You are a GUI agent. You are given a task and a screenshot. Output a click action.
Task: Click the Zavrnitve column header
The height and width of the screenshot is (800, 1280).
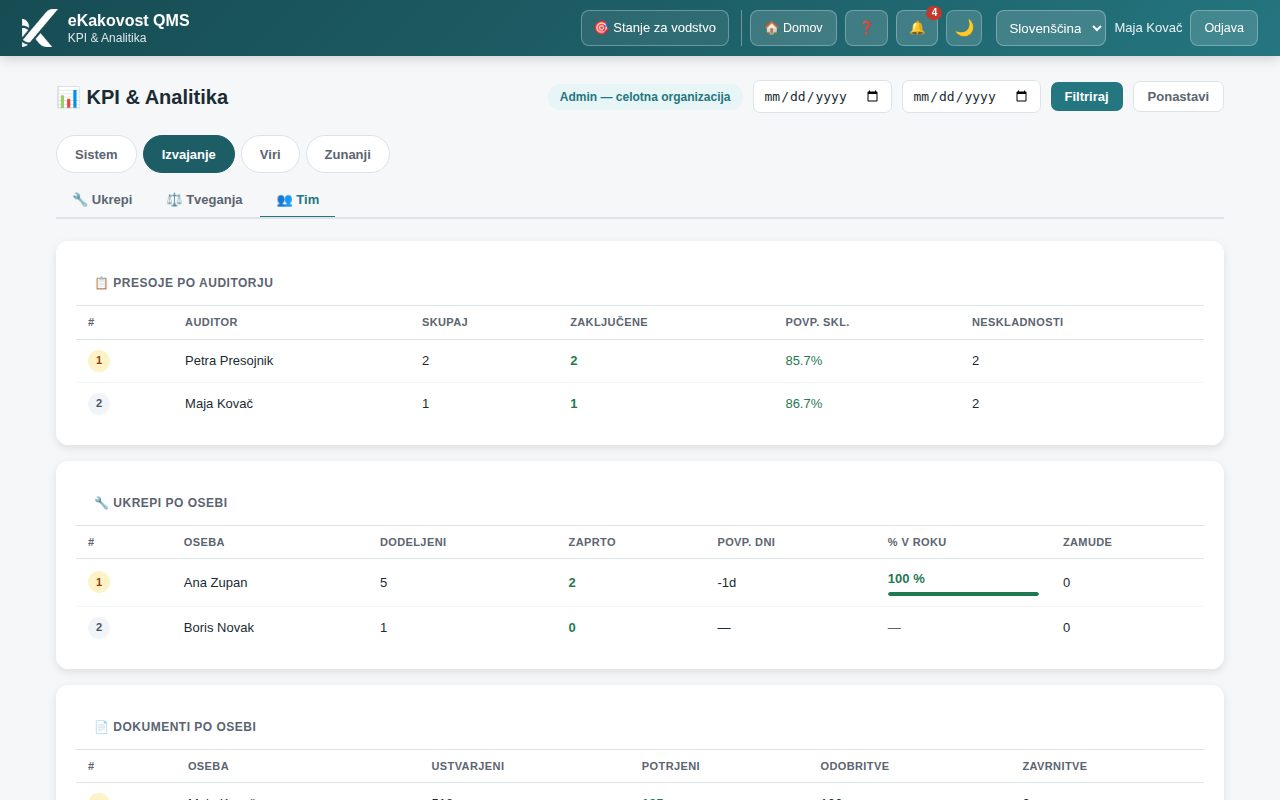[x=1054, y=766]
